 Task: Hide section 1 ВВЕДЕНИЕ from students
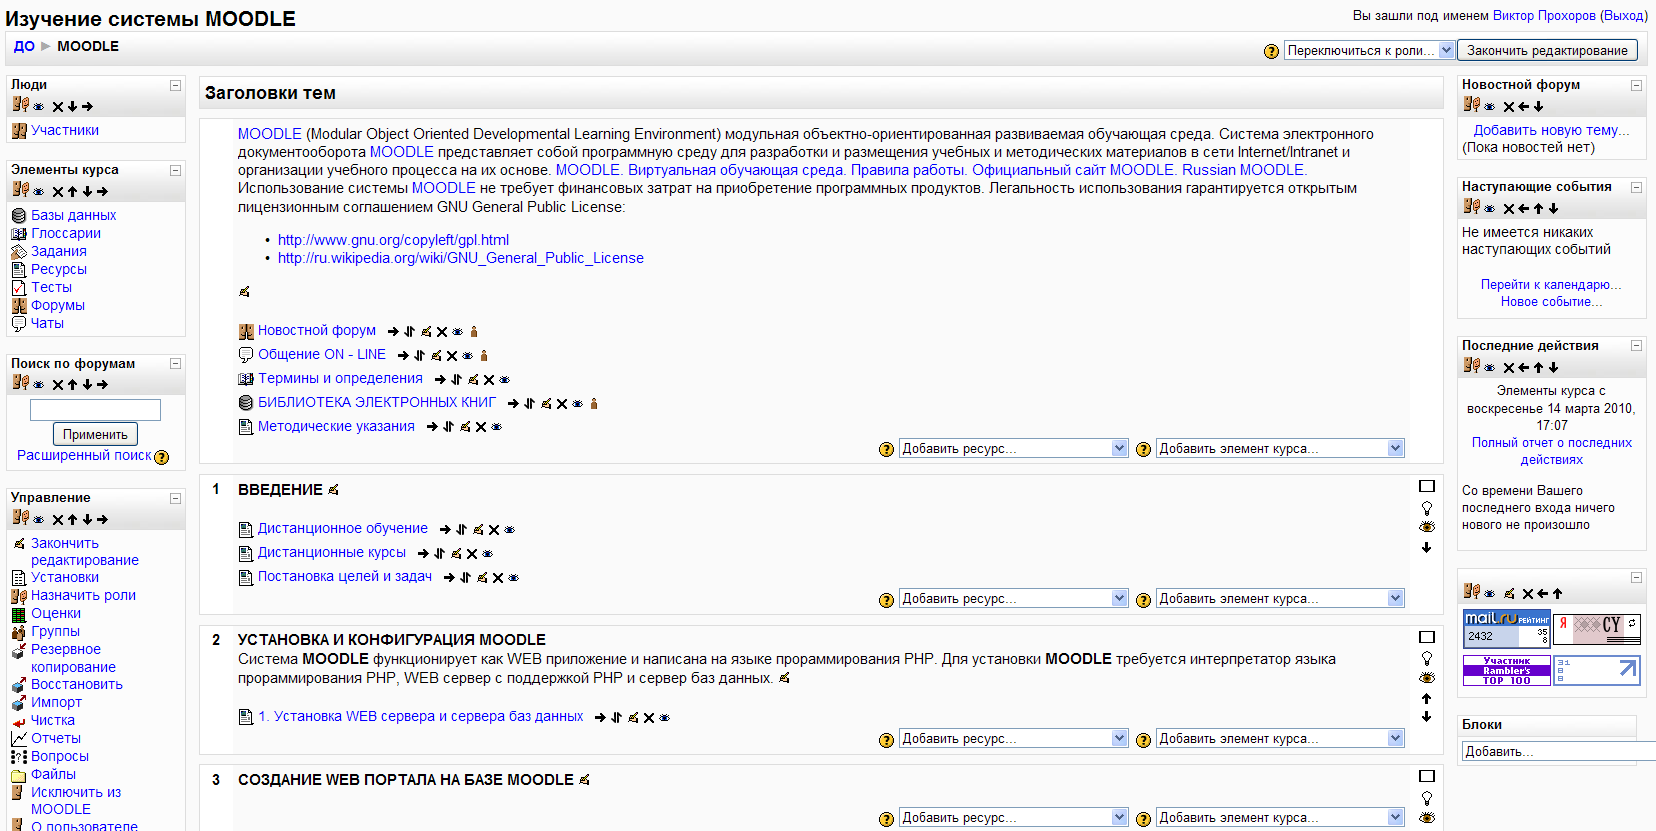tap(1427, 527)
